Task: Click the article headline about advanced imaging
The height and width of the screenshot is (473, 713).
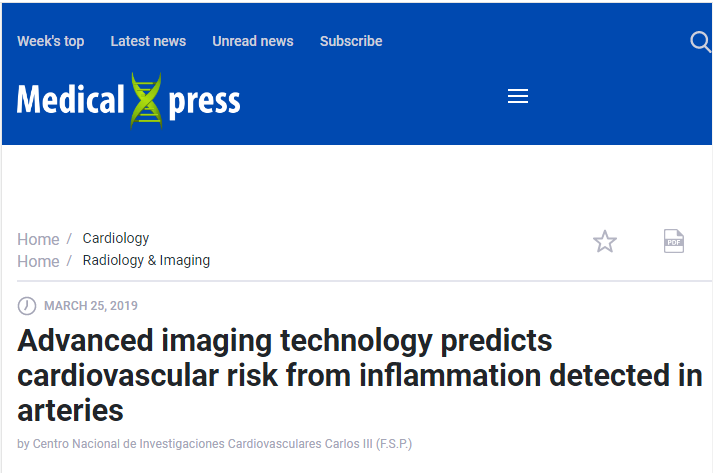Action: pyautogui.click(x=360, y=375)
